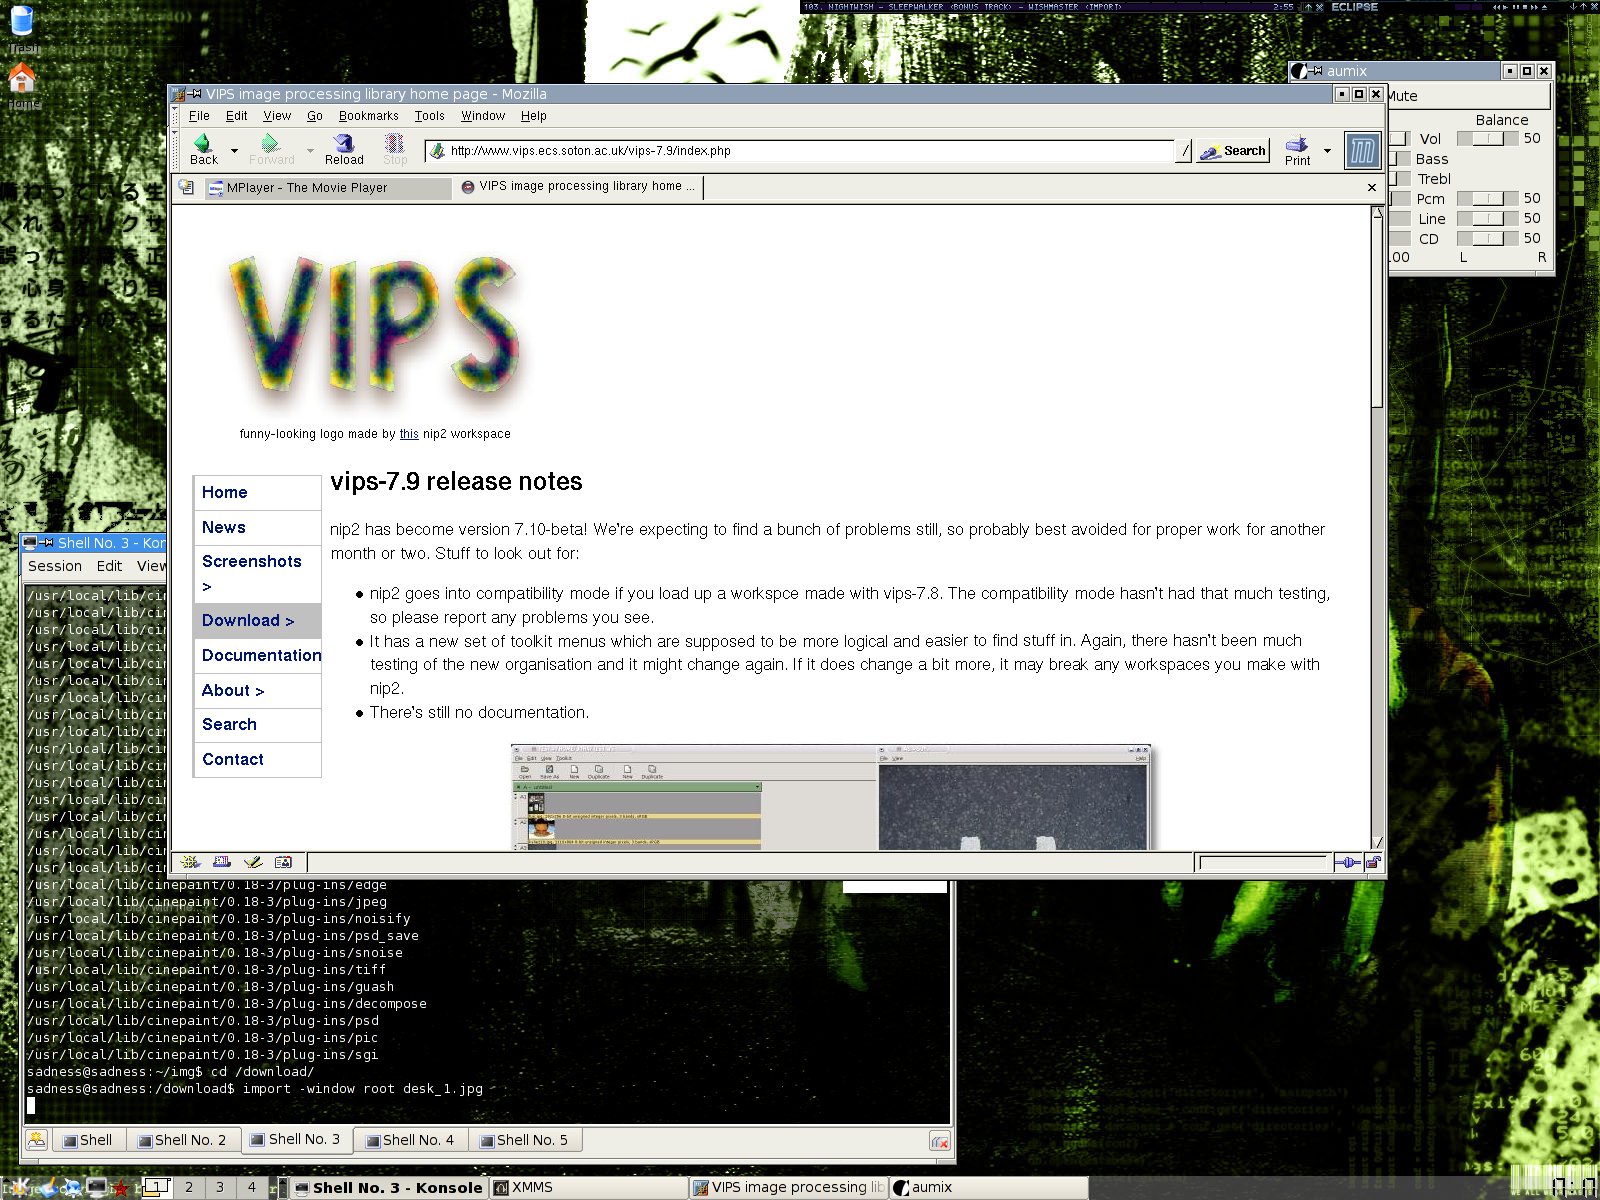
Task: Select the VIPS image processing library tab
Action: coord(578,187)
